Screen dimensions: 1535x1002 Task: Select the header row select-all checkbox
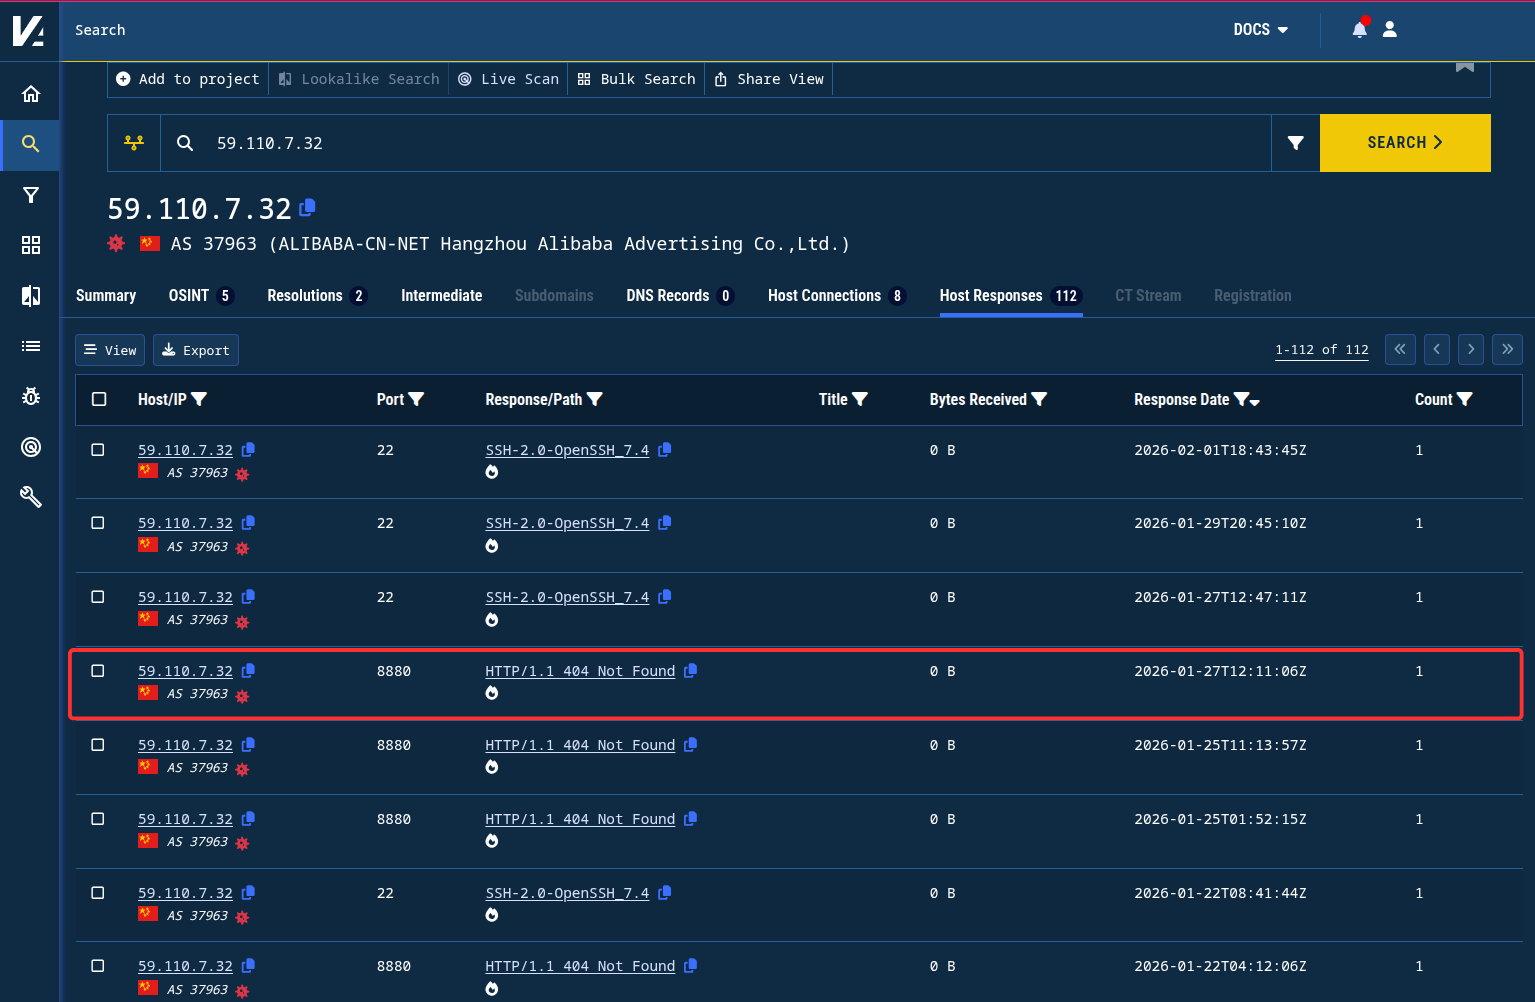coord(99,398)
